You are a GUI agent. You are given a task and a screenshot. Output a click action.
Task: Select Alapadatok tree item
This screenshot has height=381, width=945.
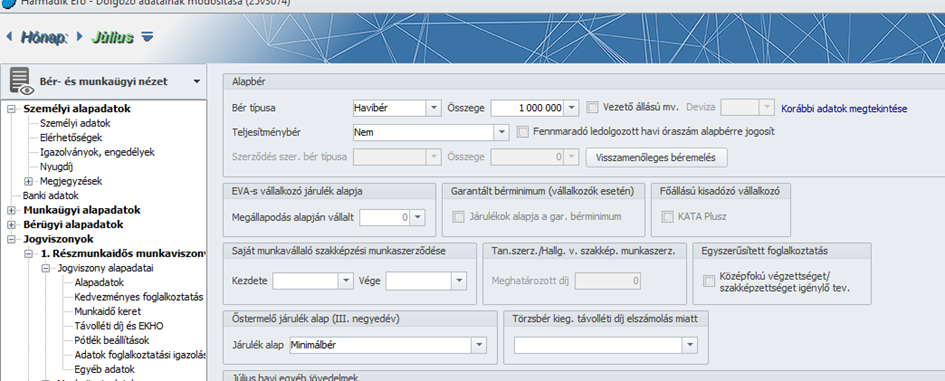point(99,282)
